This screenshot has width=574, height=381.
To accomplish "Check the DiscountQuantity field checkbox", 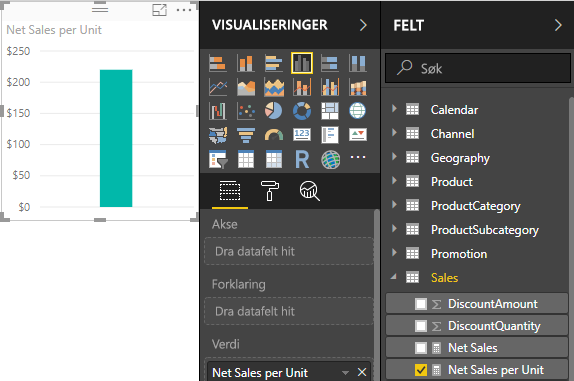I will [421, 326].
